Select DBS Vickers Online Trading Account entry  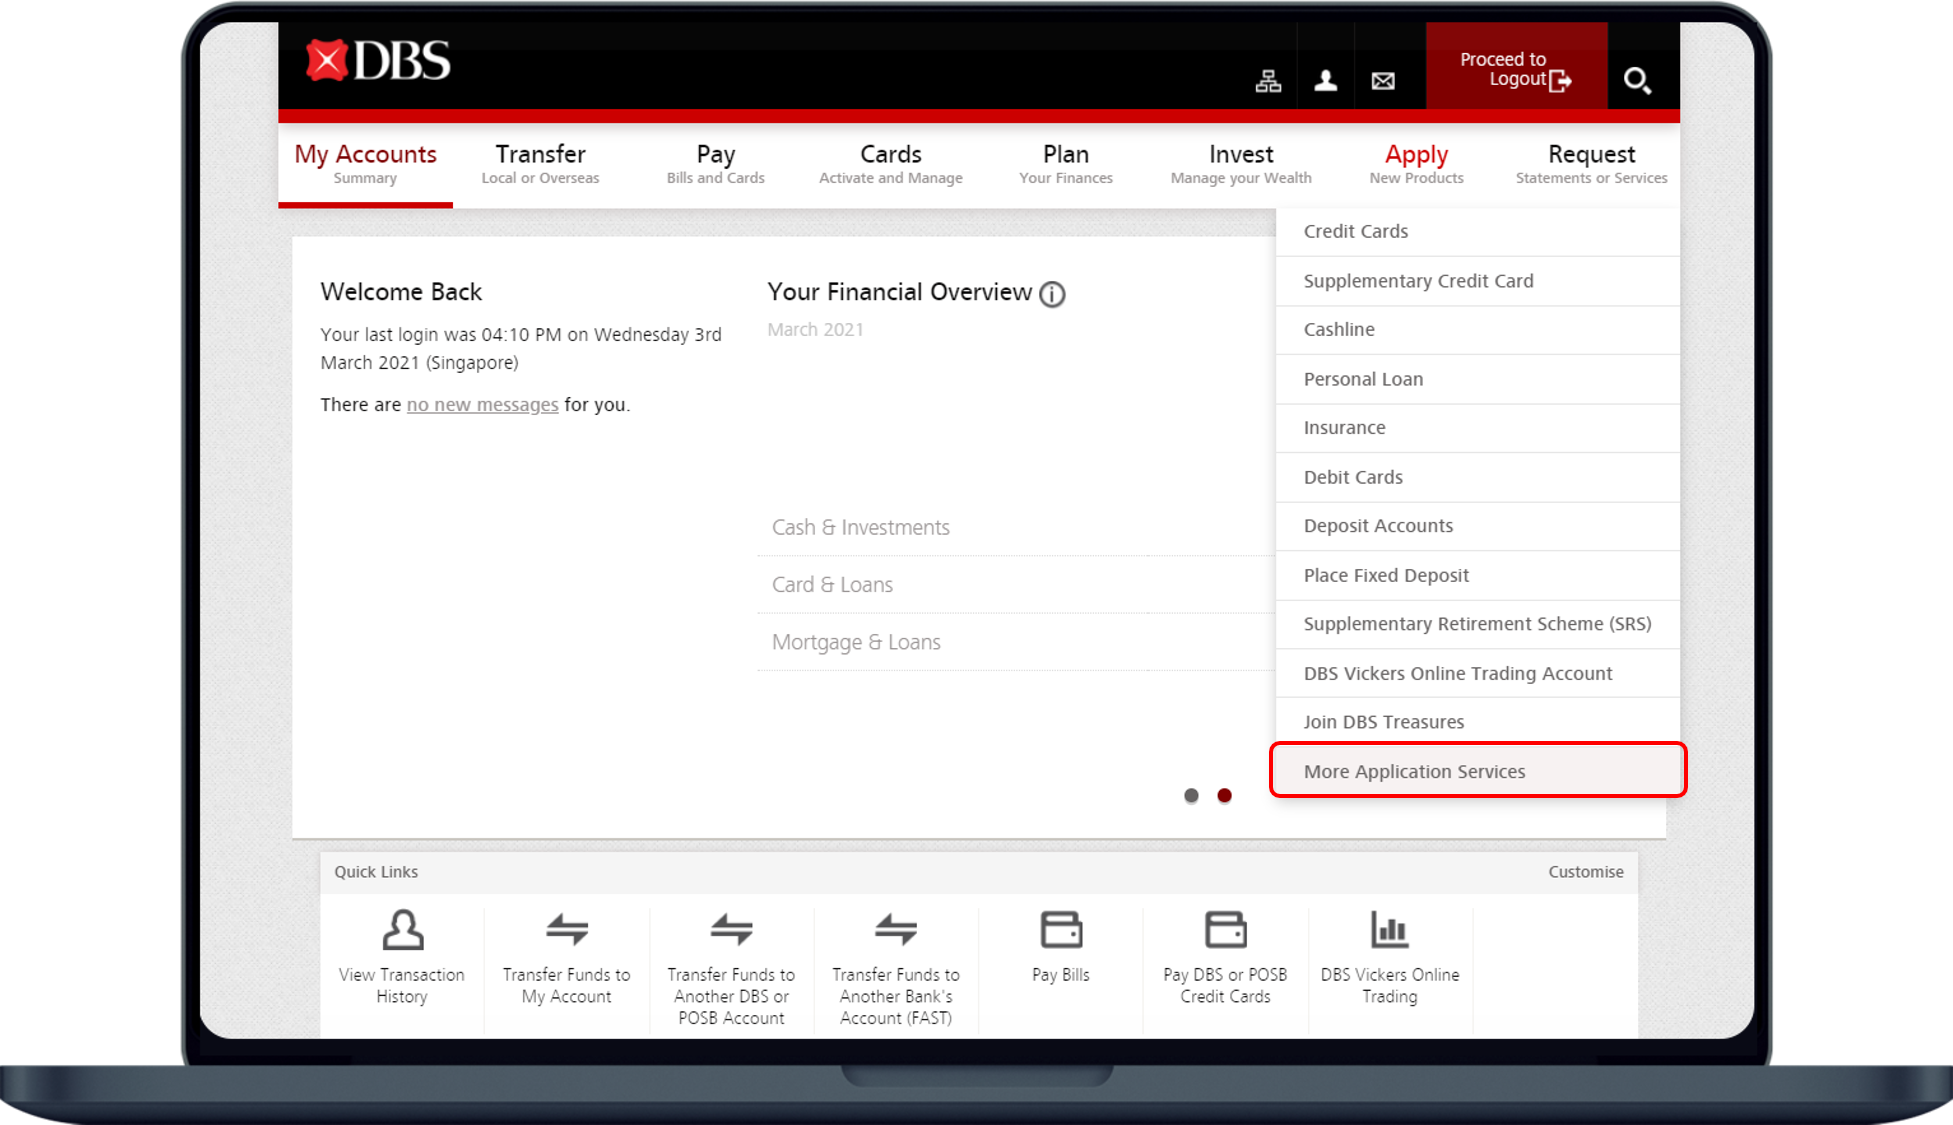click(1478, 673)
